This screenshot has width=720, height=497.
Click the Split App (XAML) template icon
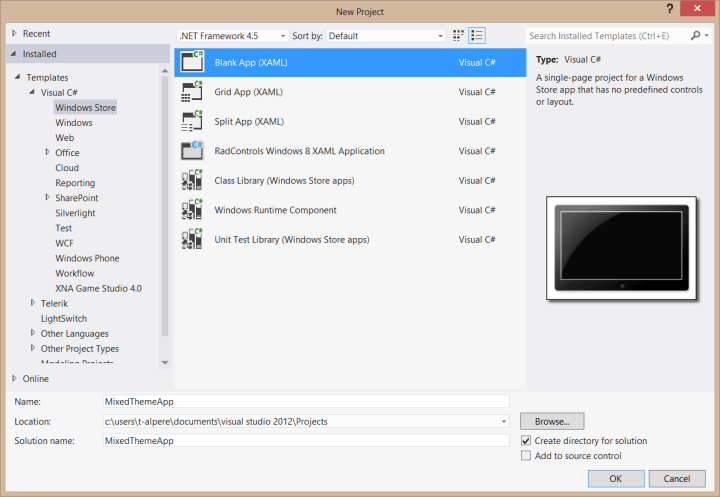click(x=191, y=121)
